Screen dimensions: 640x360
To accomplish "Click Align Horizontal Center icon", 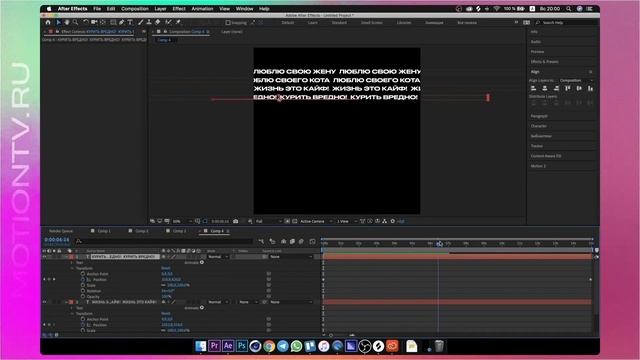I will tap(545, 88).
